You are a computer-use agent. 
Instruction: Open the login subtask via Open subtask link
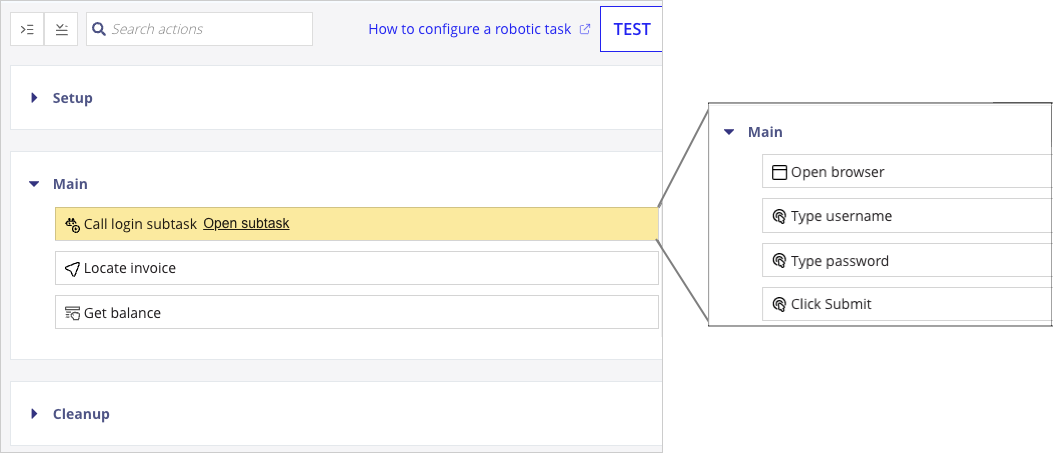(246, 224)
